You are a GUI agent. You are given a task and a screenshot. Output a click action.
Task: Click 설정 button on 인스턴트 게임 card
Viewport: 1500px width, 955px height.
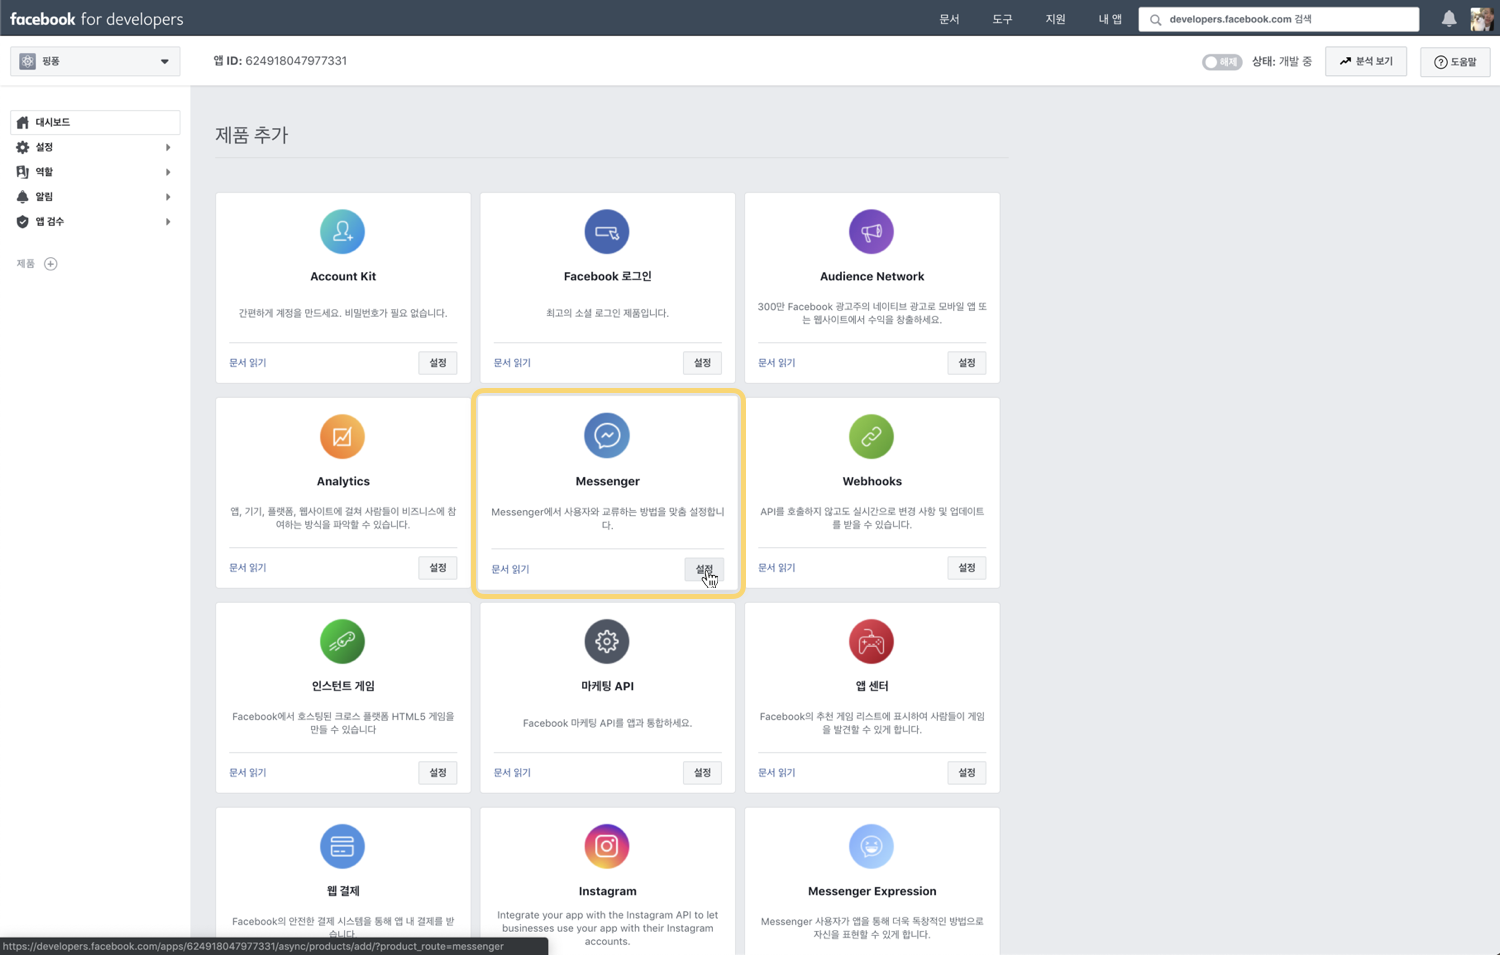[438, 773]
